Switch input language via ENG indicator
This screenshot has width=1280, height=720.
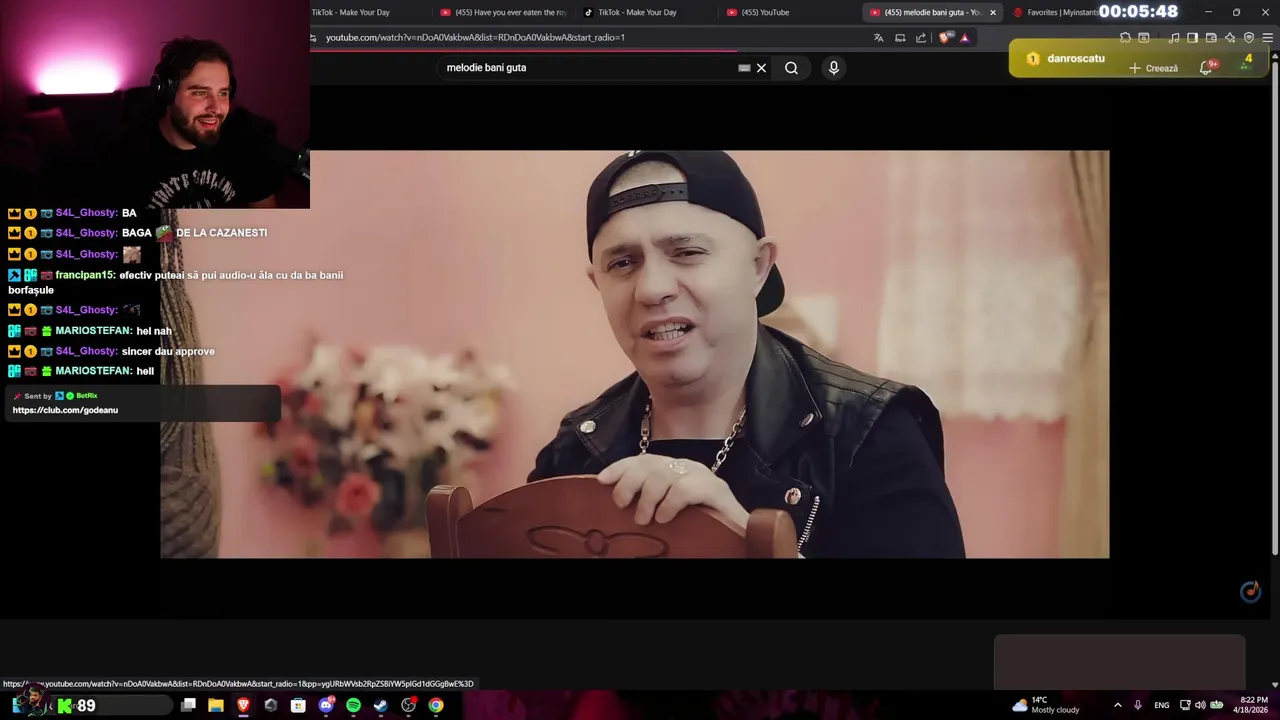(x=1161, y=705)
